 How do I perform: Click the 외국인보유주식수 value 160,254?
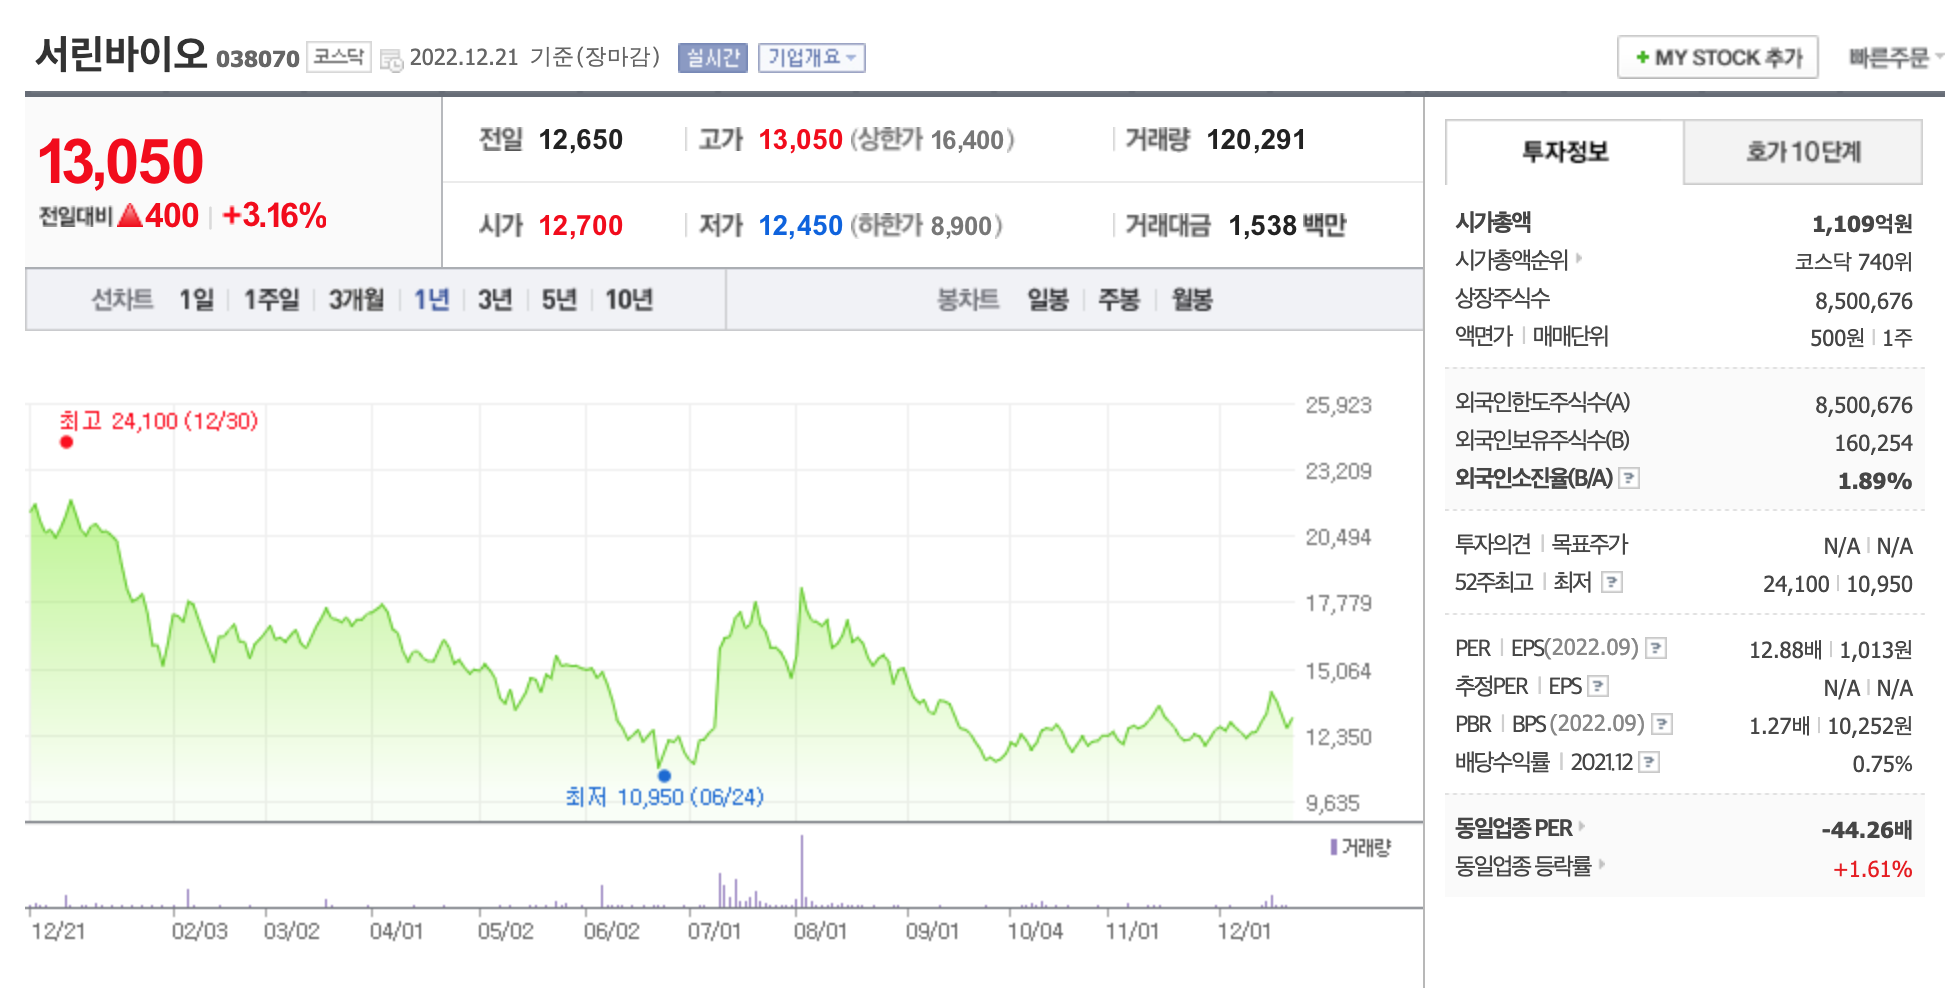click(x=1873, y=443)
